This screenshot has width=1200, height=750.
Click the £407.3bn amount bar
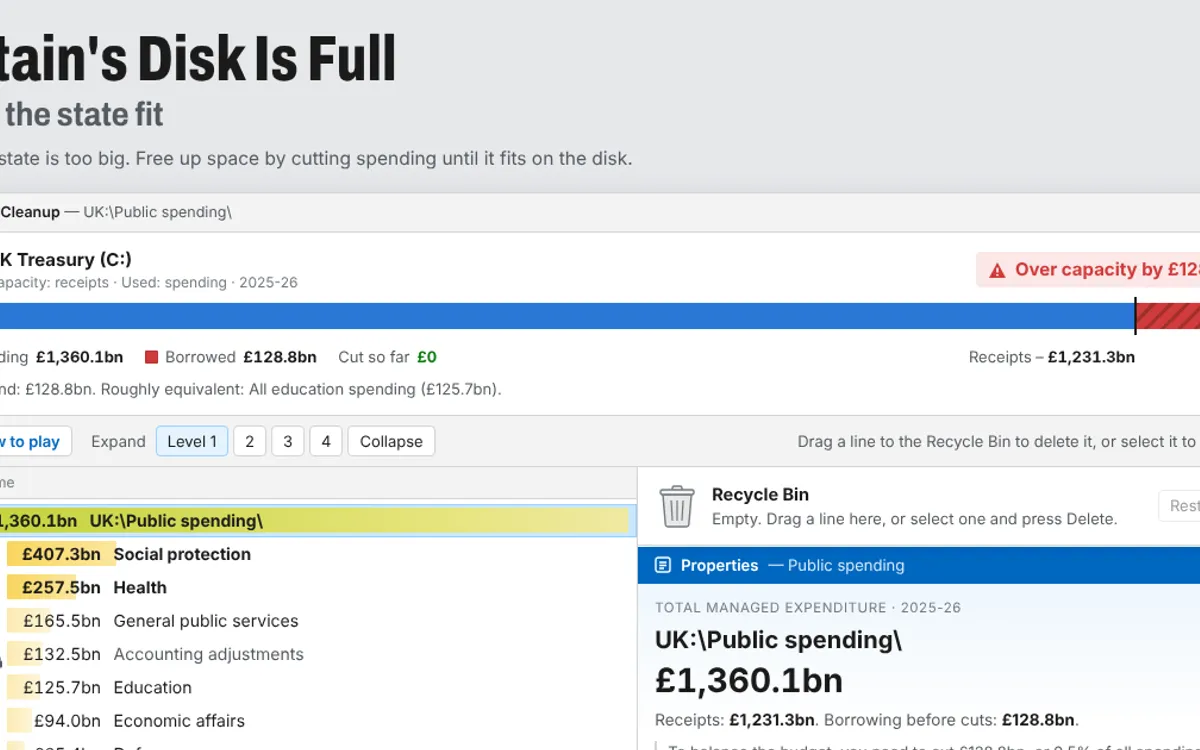tap(61, 554)
